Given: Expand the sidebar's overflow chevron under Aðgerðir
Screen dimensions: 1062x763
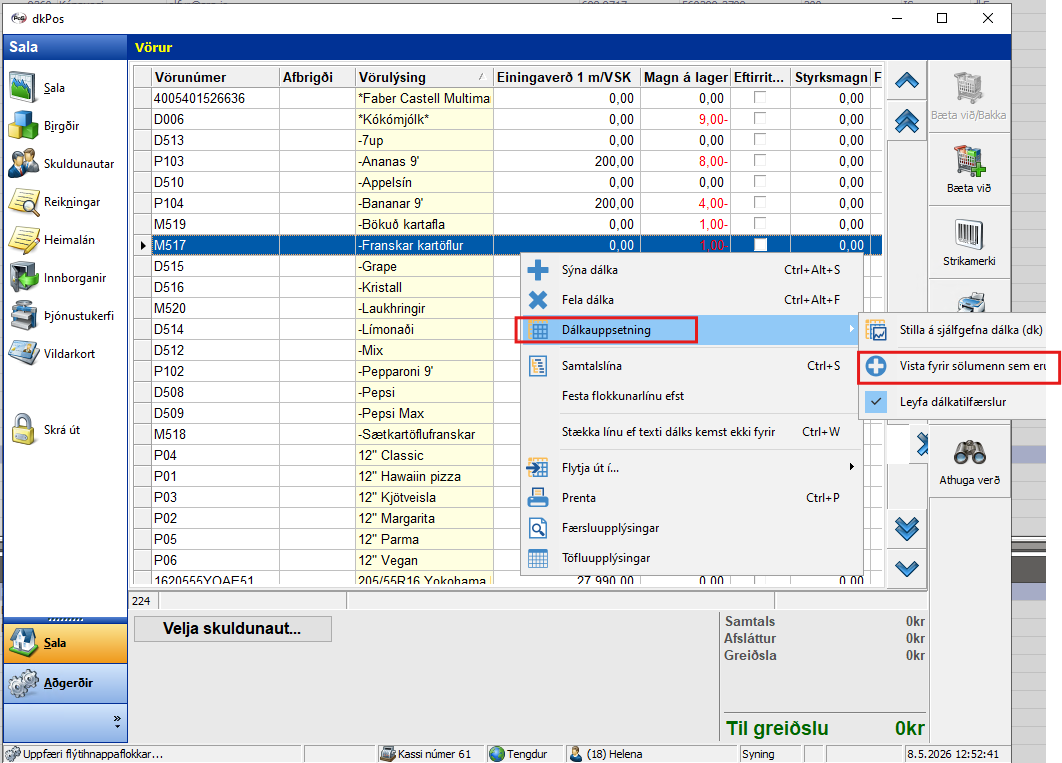Looking at the screenshot, I should [117, 722].
